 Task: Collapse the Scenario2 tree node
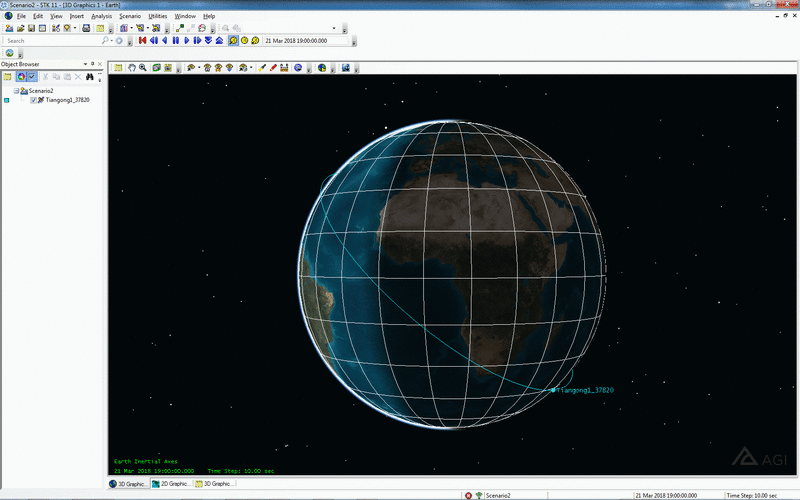tap(16, 91)
